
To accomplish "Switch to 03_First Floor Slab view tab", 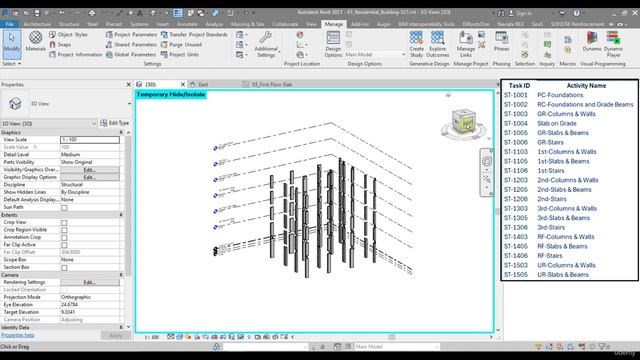I will click(x=272, y=84).
